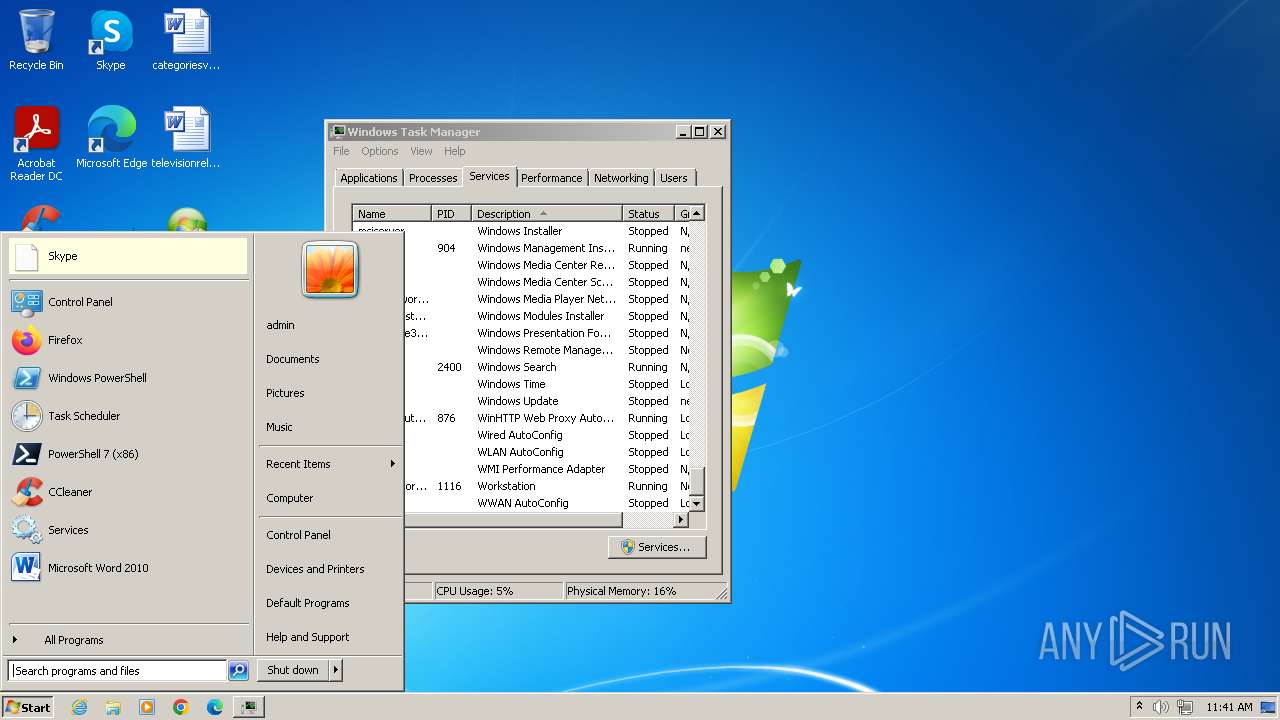This screenshot has height=720, width=1280.
Task: Click Search programs and files box
Action: point(117,671)
